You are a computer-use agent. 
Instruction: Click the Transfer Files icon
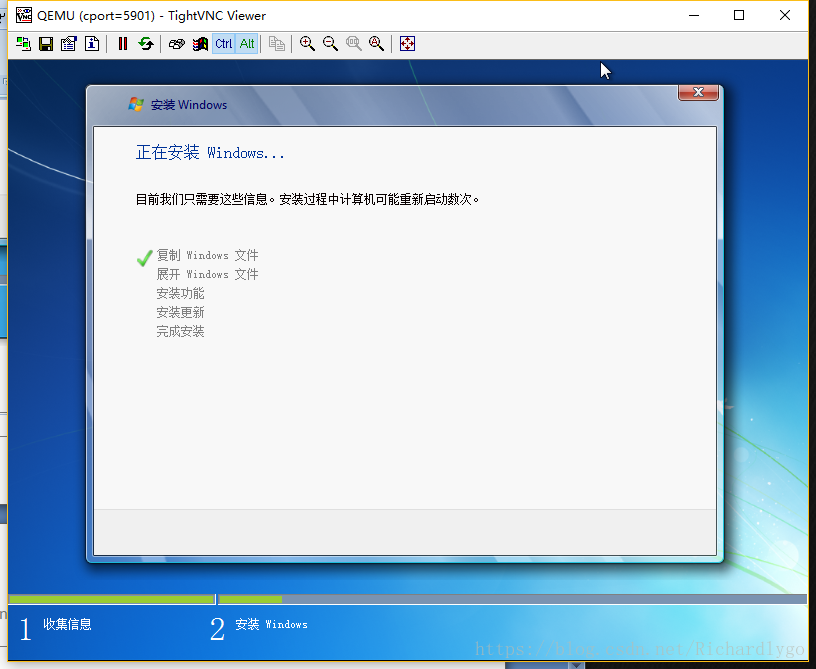(277, 44)
